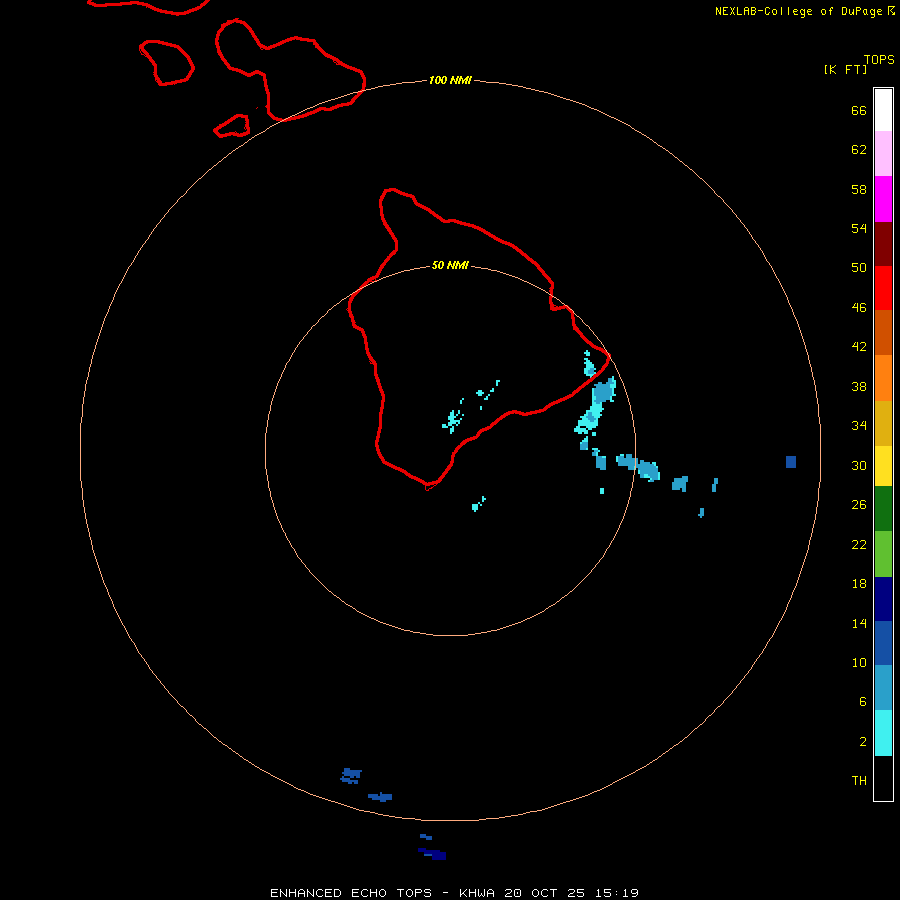This screenshot has width=900, height=900.
Task: Click the dark green swatch between 22 and 26
Action: pos(883,509)
